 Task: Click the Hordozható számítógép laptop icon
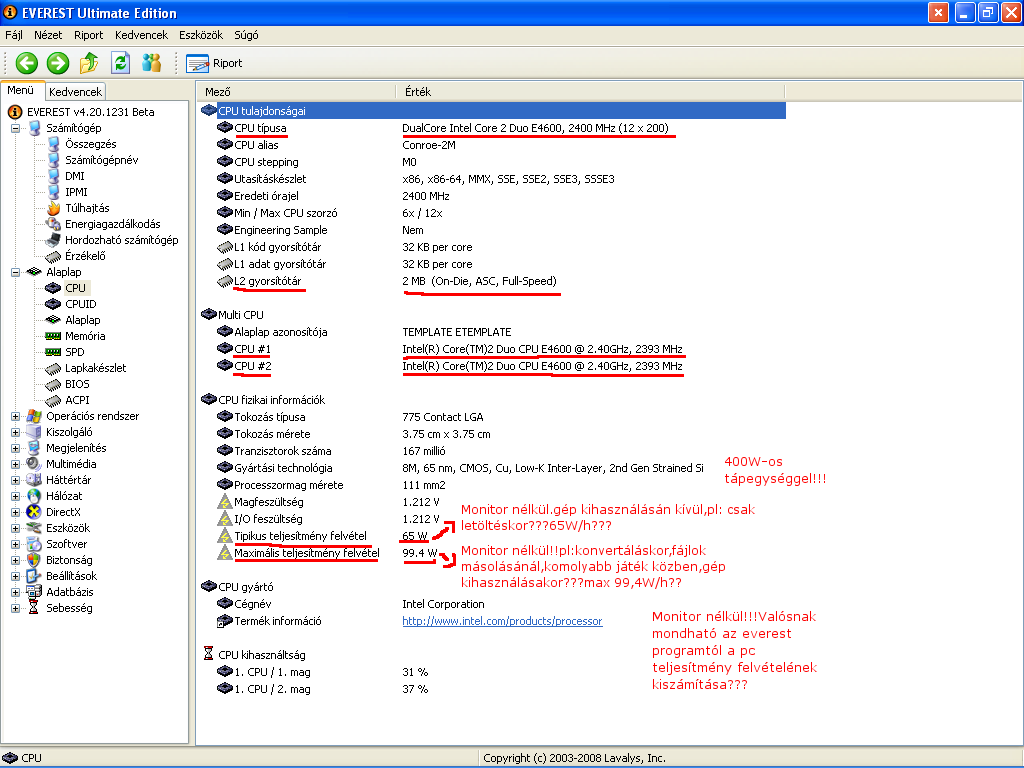(x=54, y=240)
